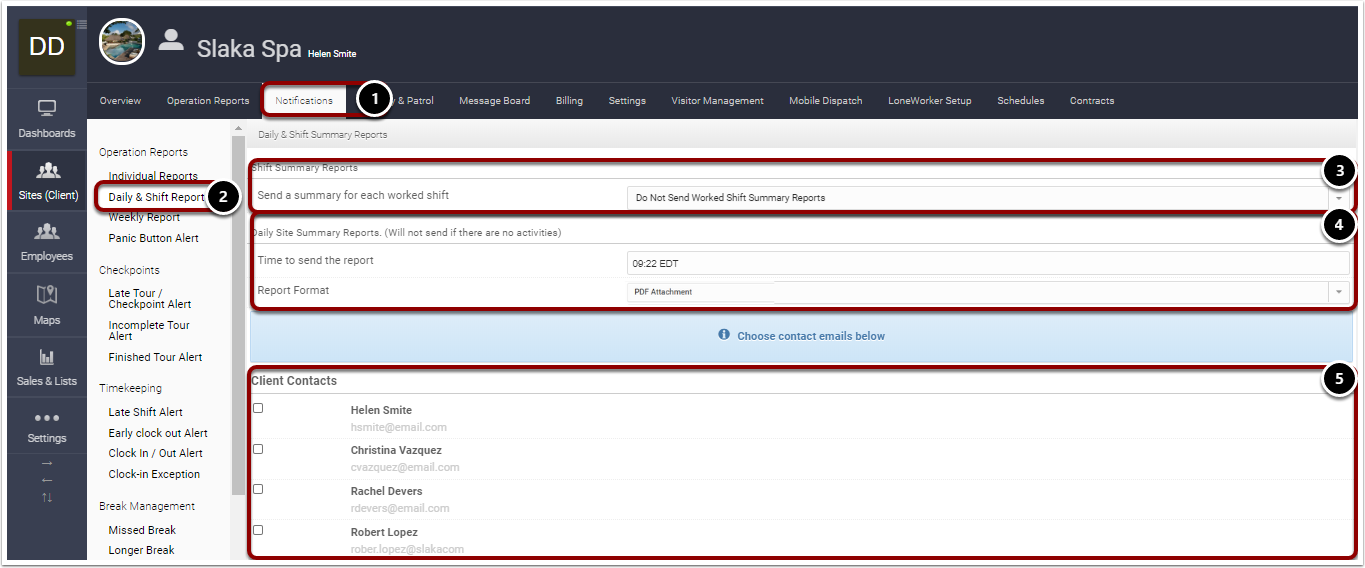Click the info icon in blue banner

(724, 335)
